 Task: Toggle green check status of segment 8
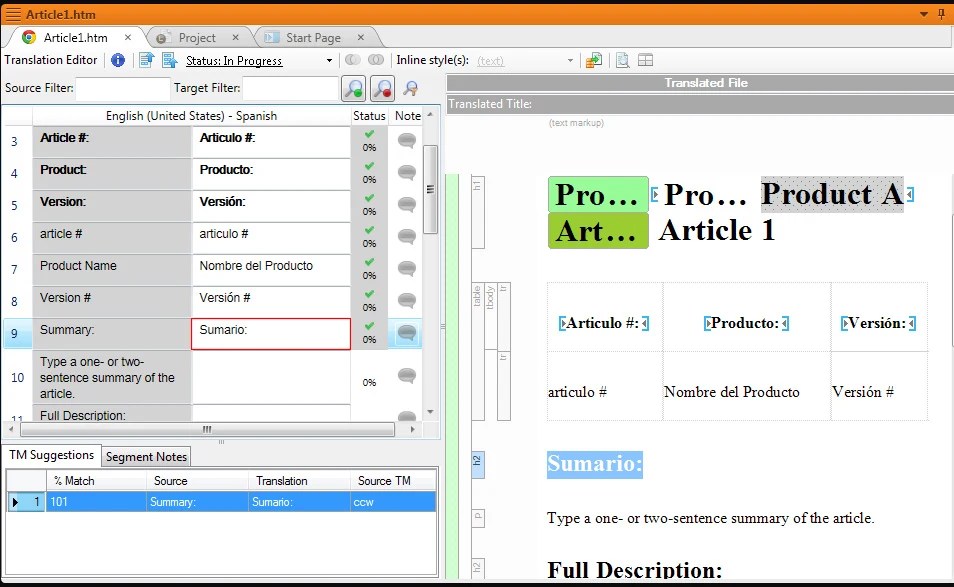coord(369,294)
